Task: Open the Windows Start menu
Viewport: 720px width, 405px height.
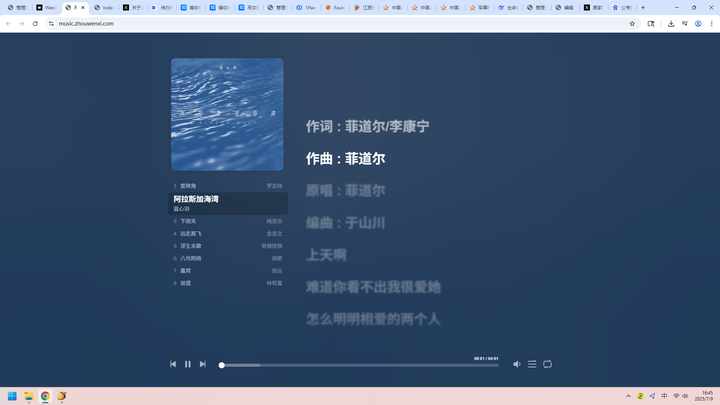Action: [x=12, y=396]
